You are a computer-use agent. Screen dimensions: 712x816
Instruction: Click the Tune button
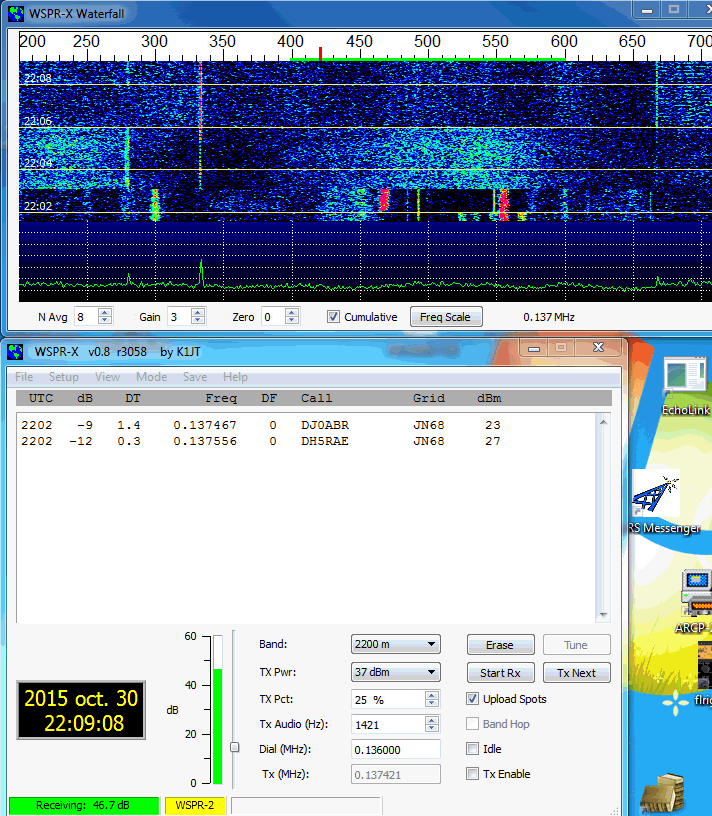pos(576,645)
